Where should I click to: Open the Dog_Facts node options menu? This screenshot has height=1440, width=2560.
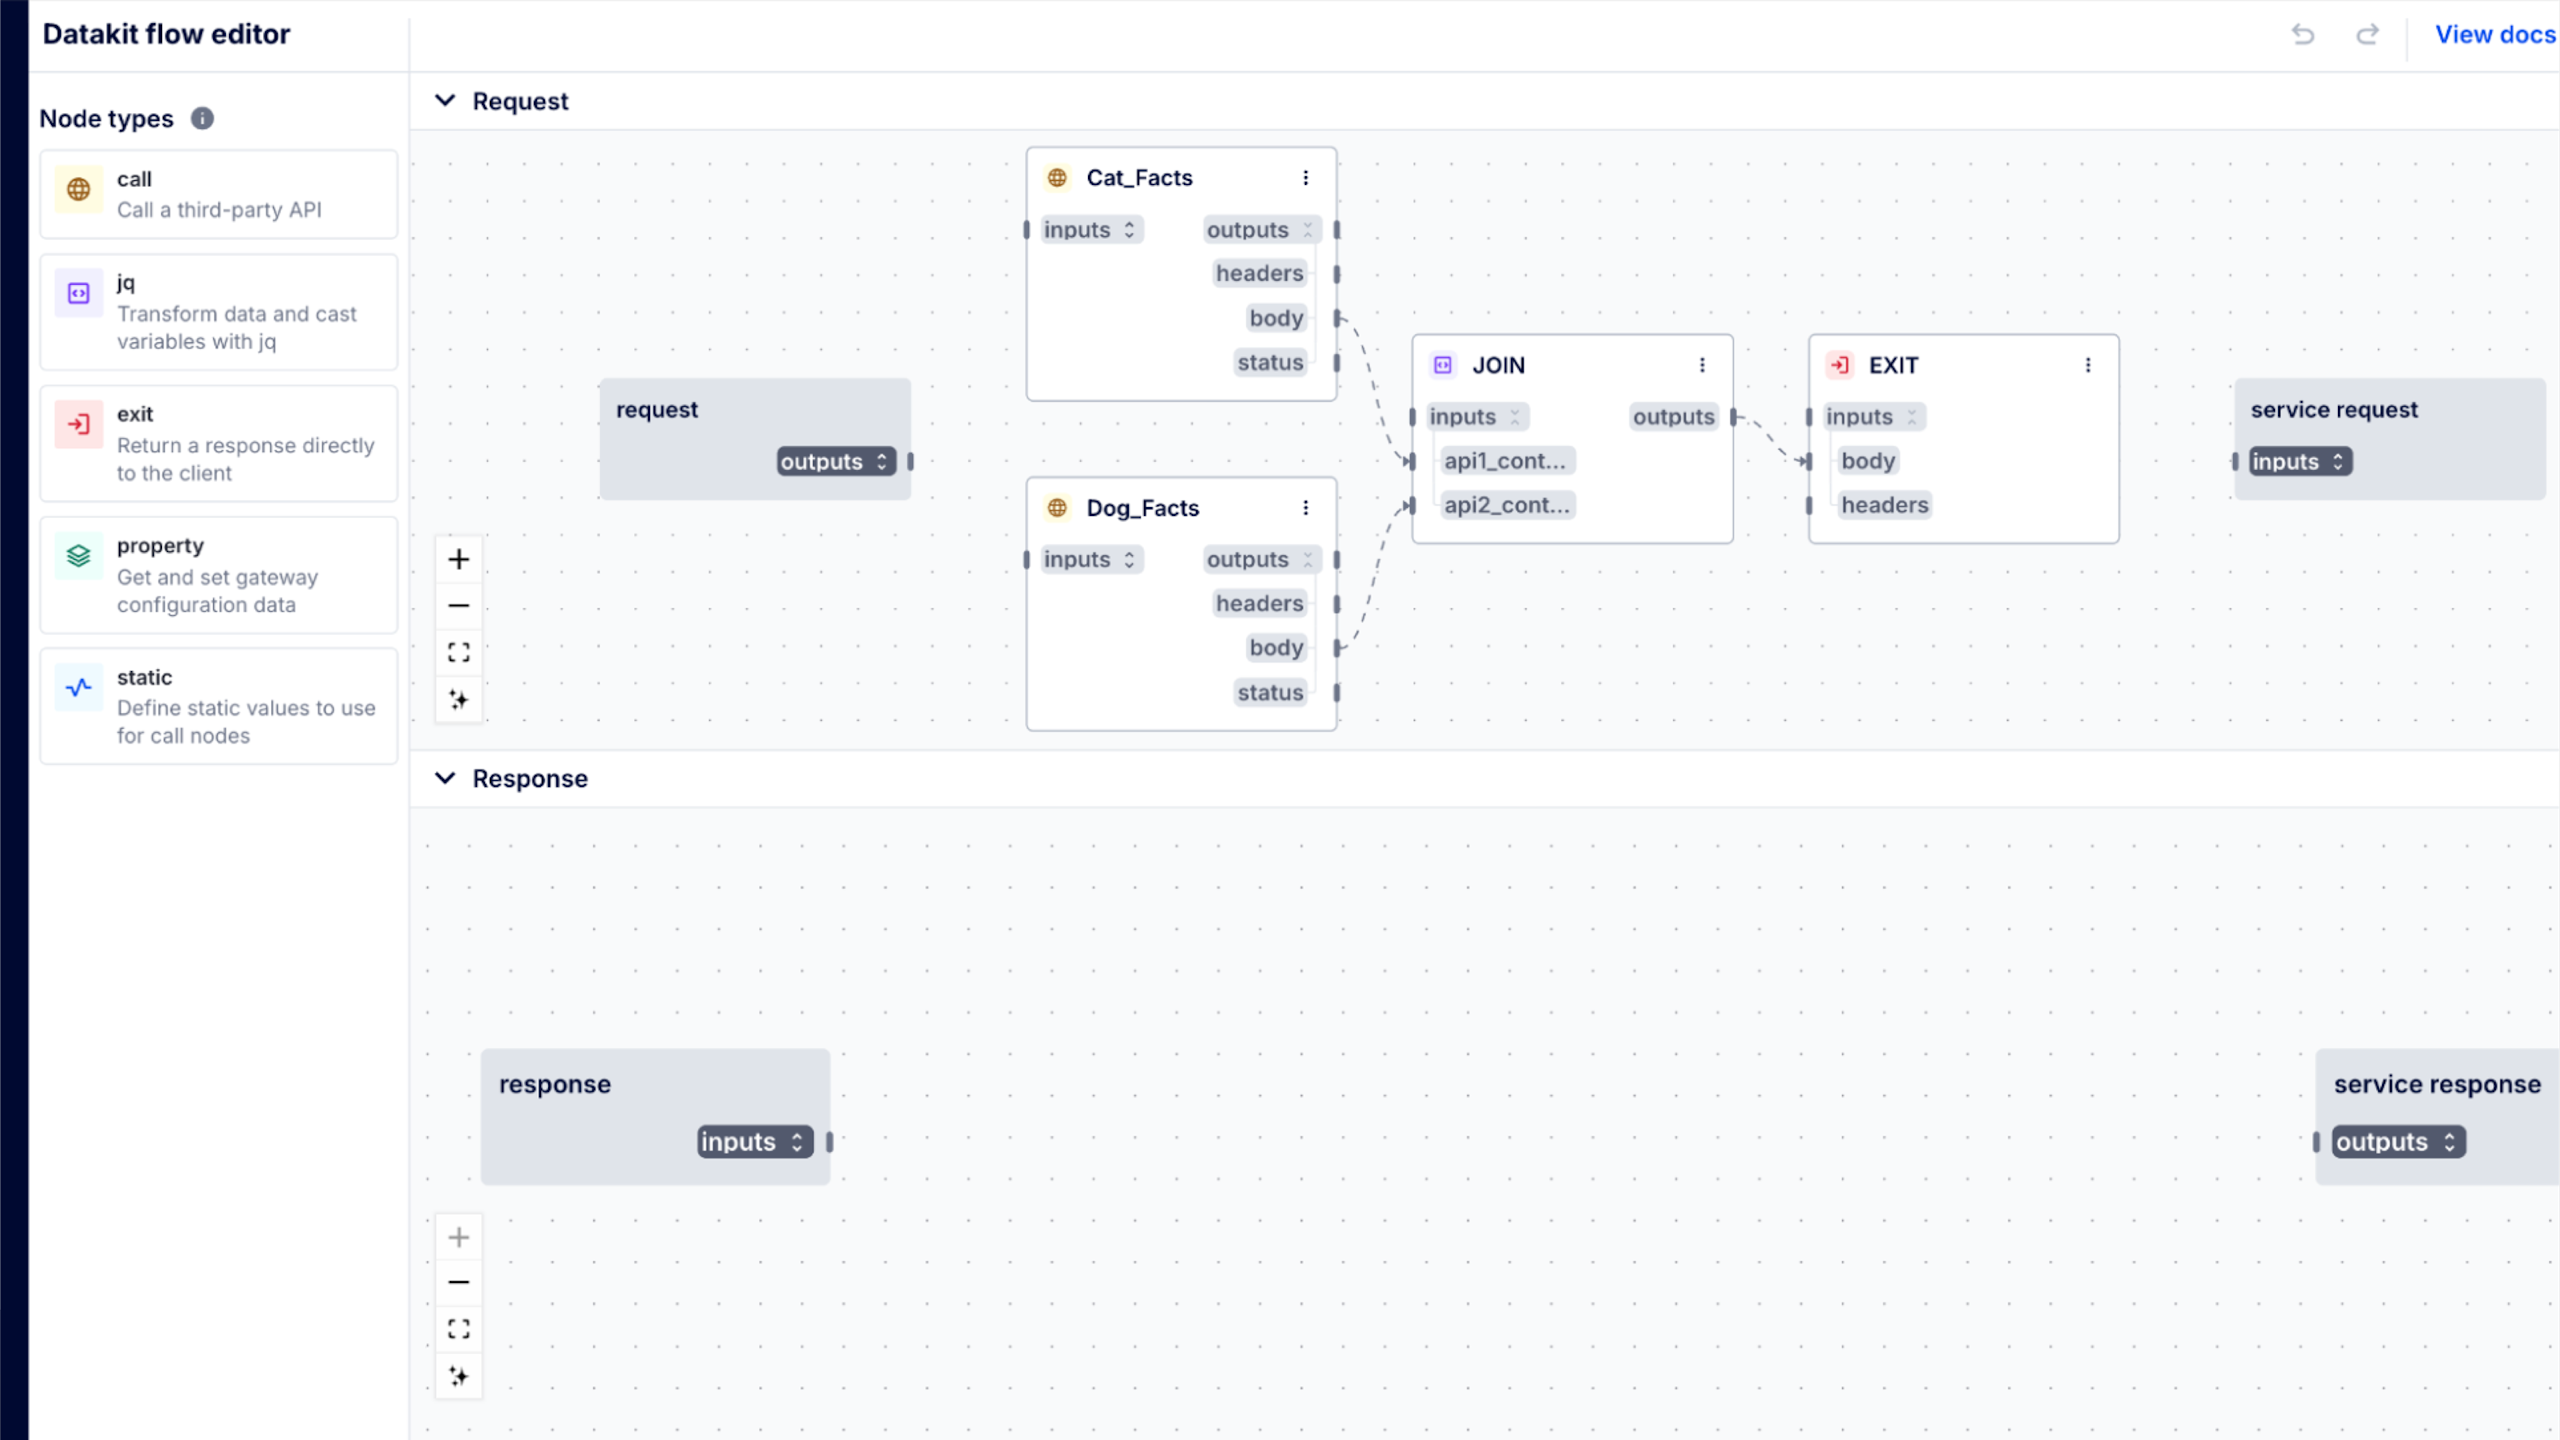click(1305, 508)
